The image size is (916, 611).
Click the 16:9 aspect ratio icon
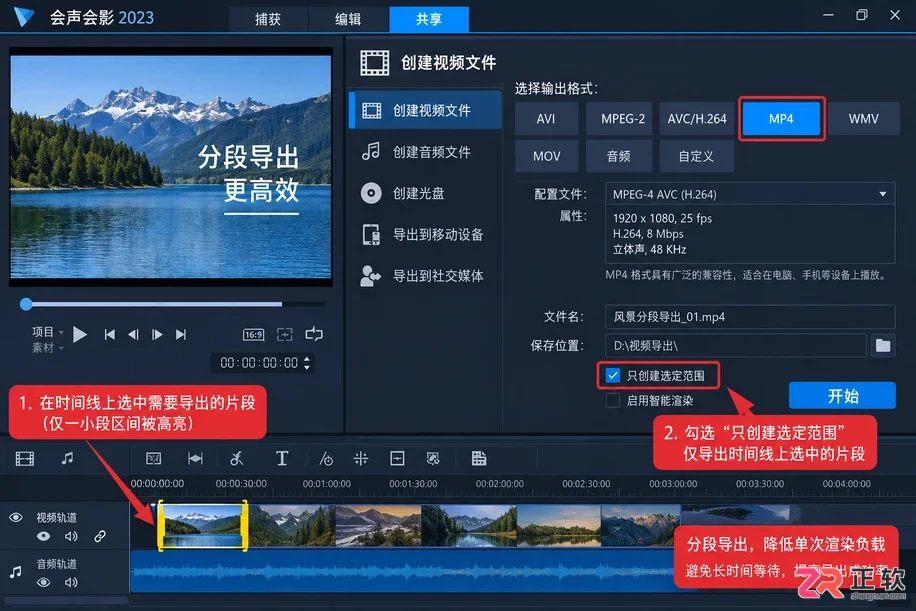[x=254, y=335]
